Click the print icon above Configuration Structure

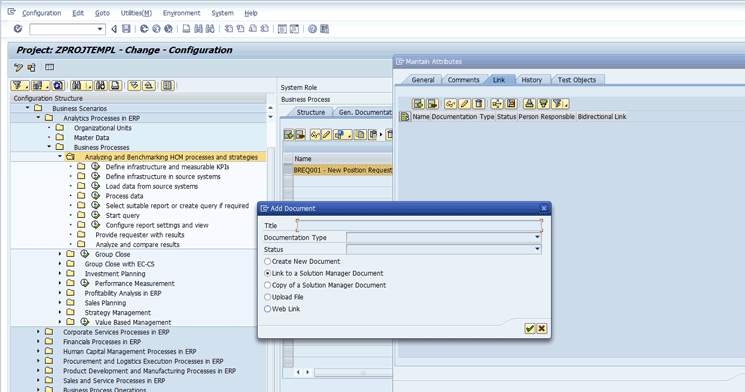click(115, 86)
